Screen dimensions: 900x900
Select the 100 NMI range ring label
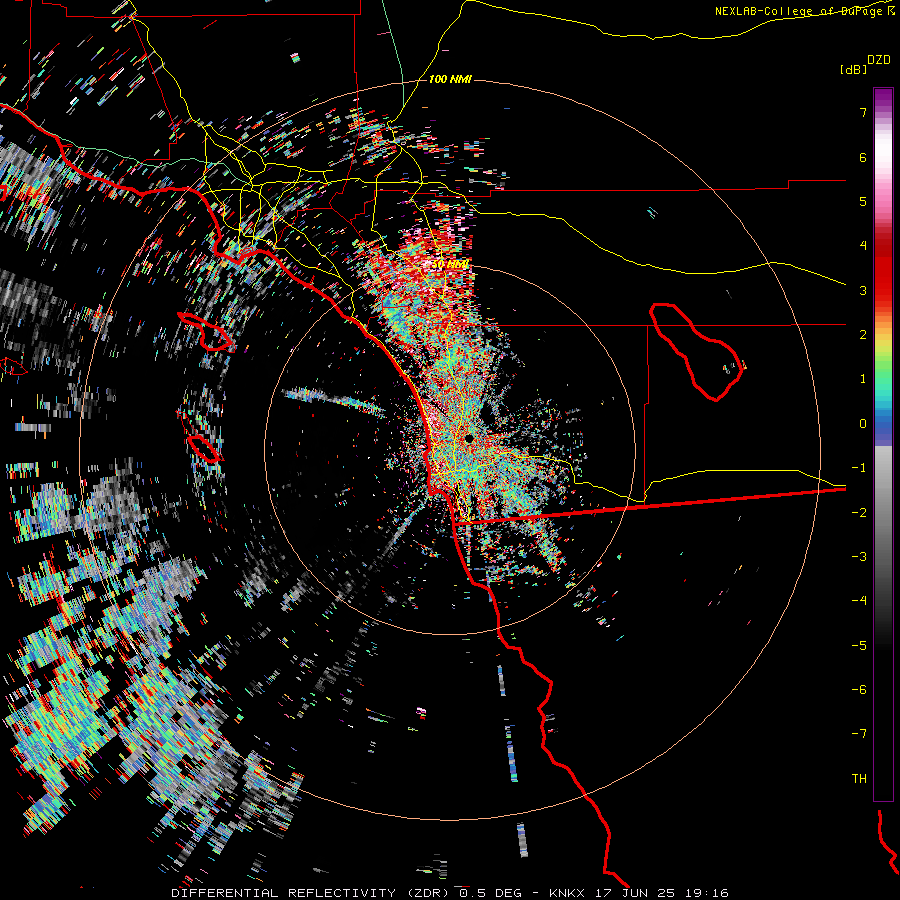450,79
